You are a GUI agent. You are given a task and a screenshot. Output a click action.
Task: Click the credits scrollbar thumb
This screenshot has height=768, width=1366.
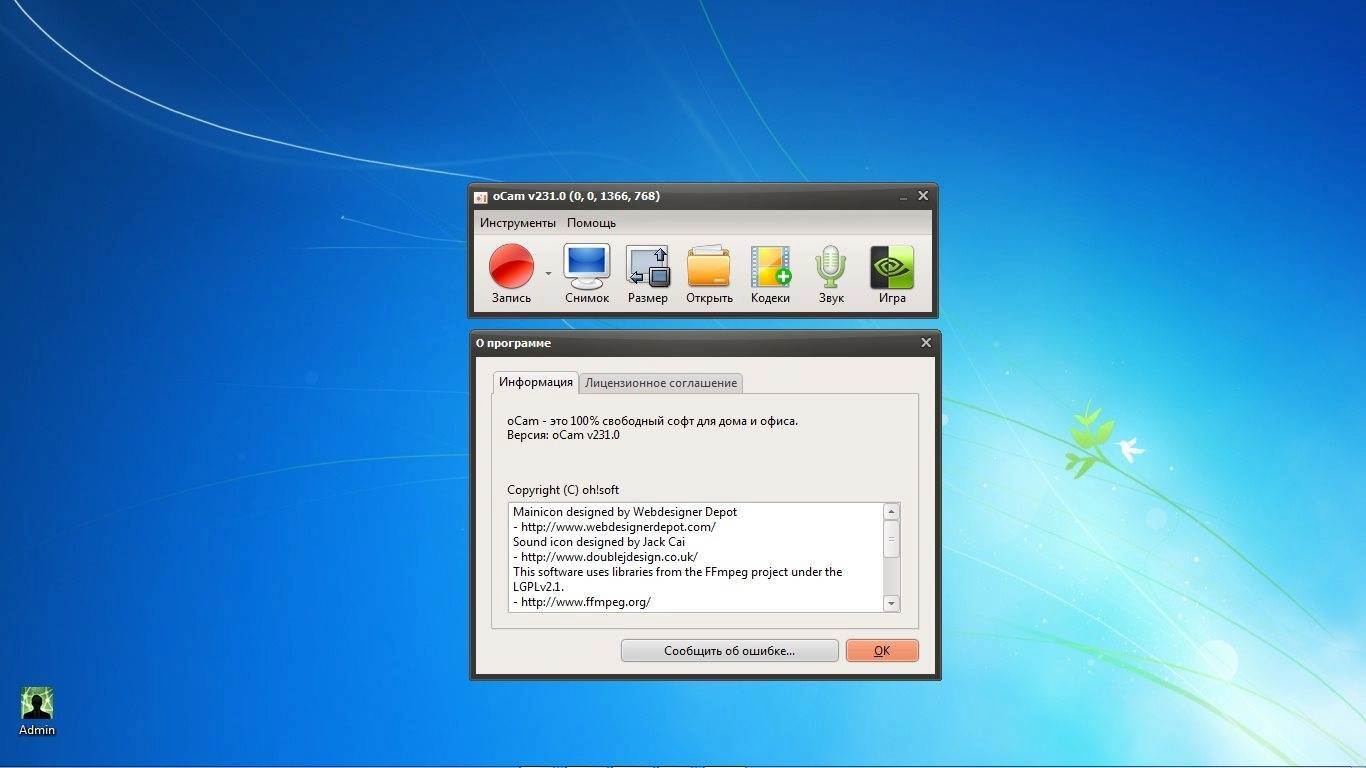(x=891, y=539)
